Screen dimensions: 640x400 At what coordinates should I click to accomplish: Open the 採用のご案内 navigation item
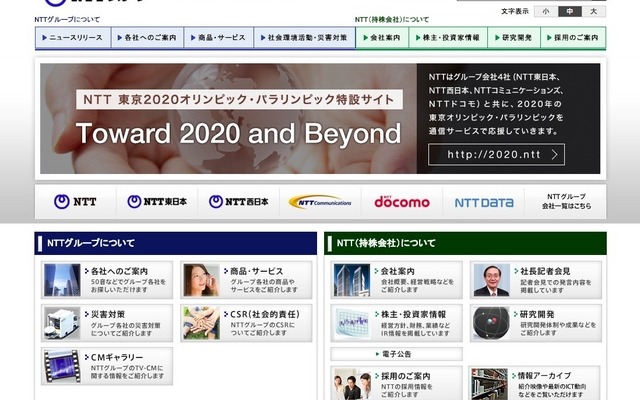(x=573, y=38)
